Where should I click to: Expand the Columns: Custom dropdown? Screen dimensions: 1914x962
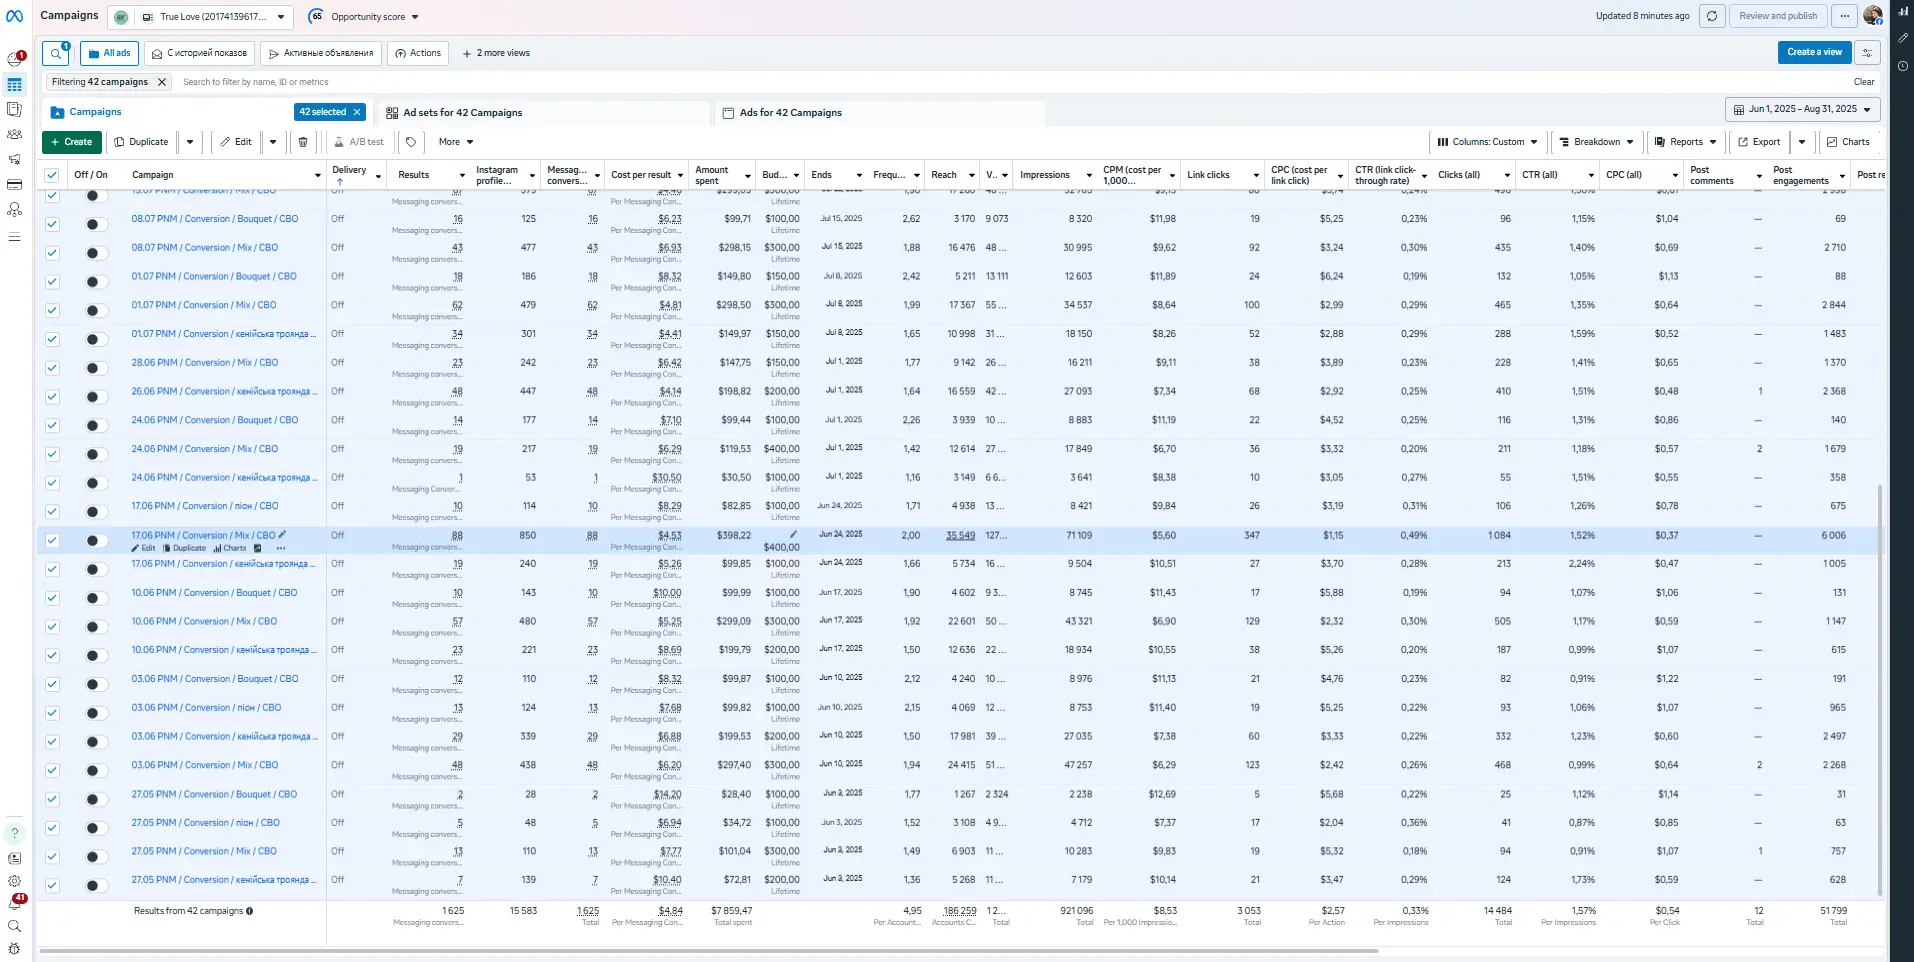(x=1487, y=142)
